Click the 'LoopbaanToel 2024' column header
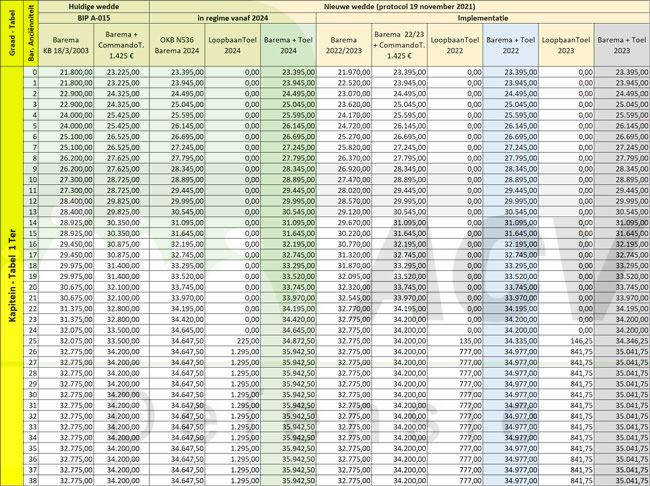650x486 pixels. click(x=233, y=45)
